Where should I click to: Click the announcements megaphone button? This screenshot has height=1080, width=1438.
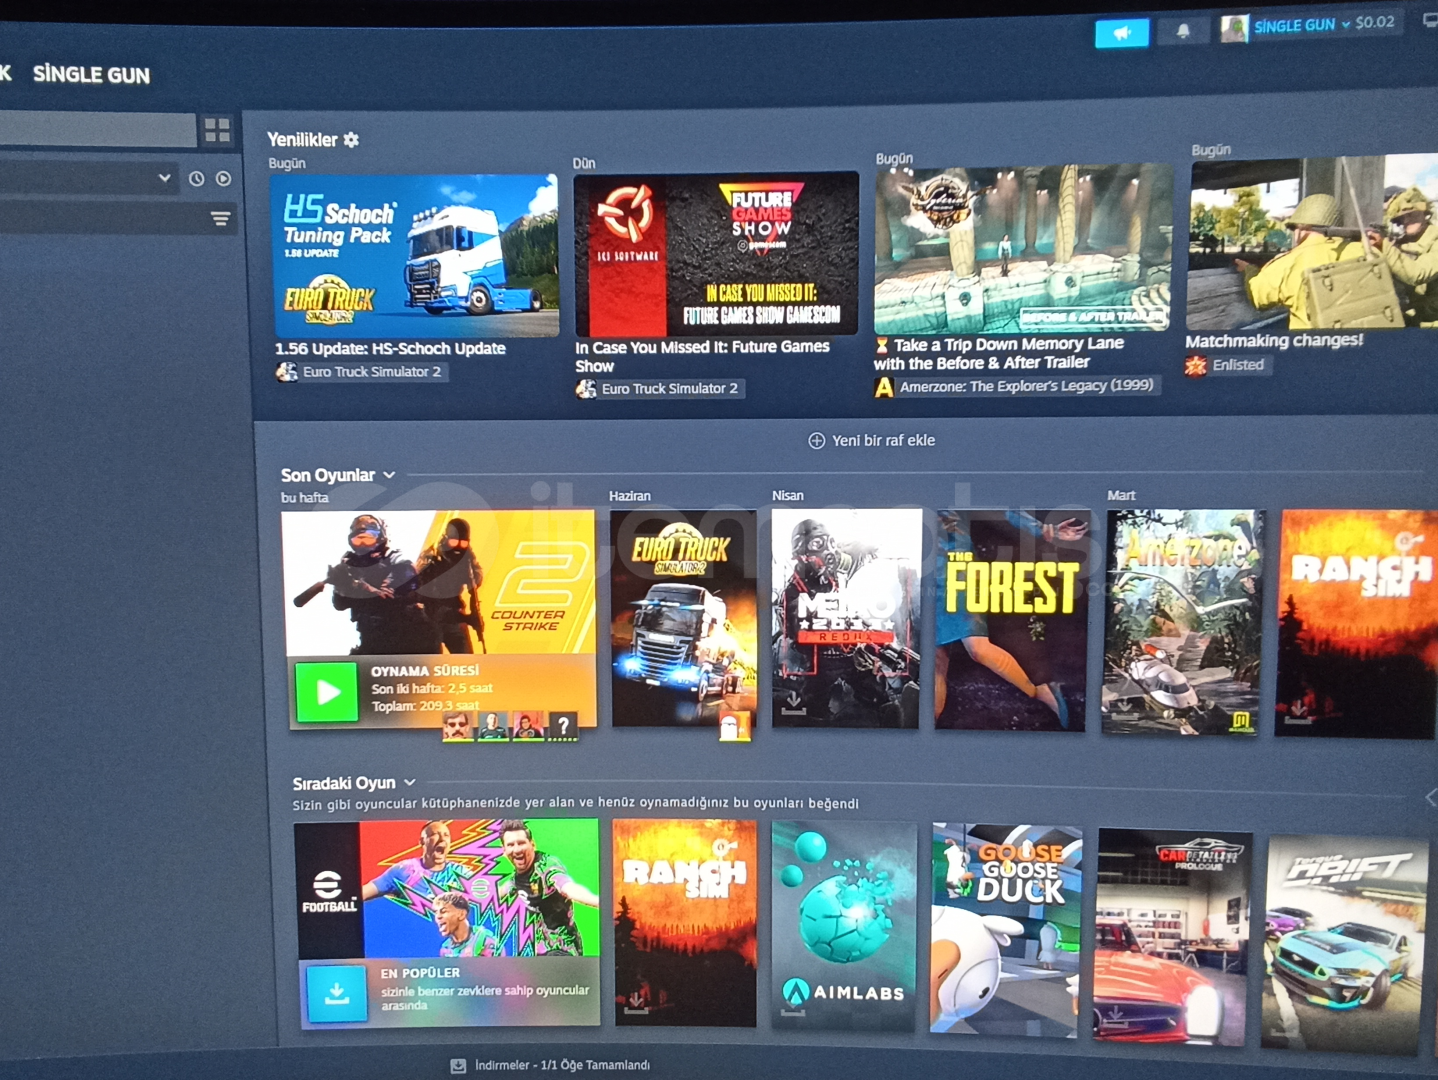tap(1122, 33)
